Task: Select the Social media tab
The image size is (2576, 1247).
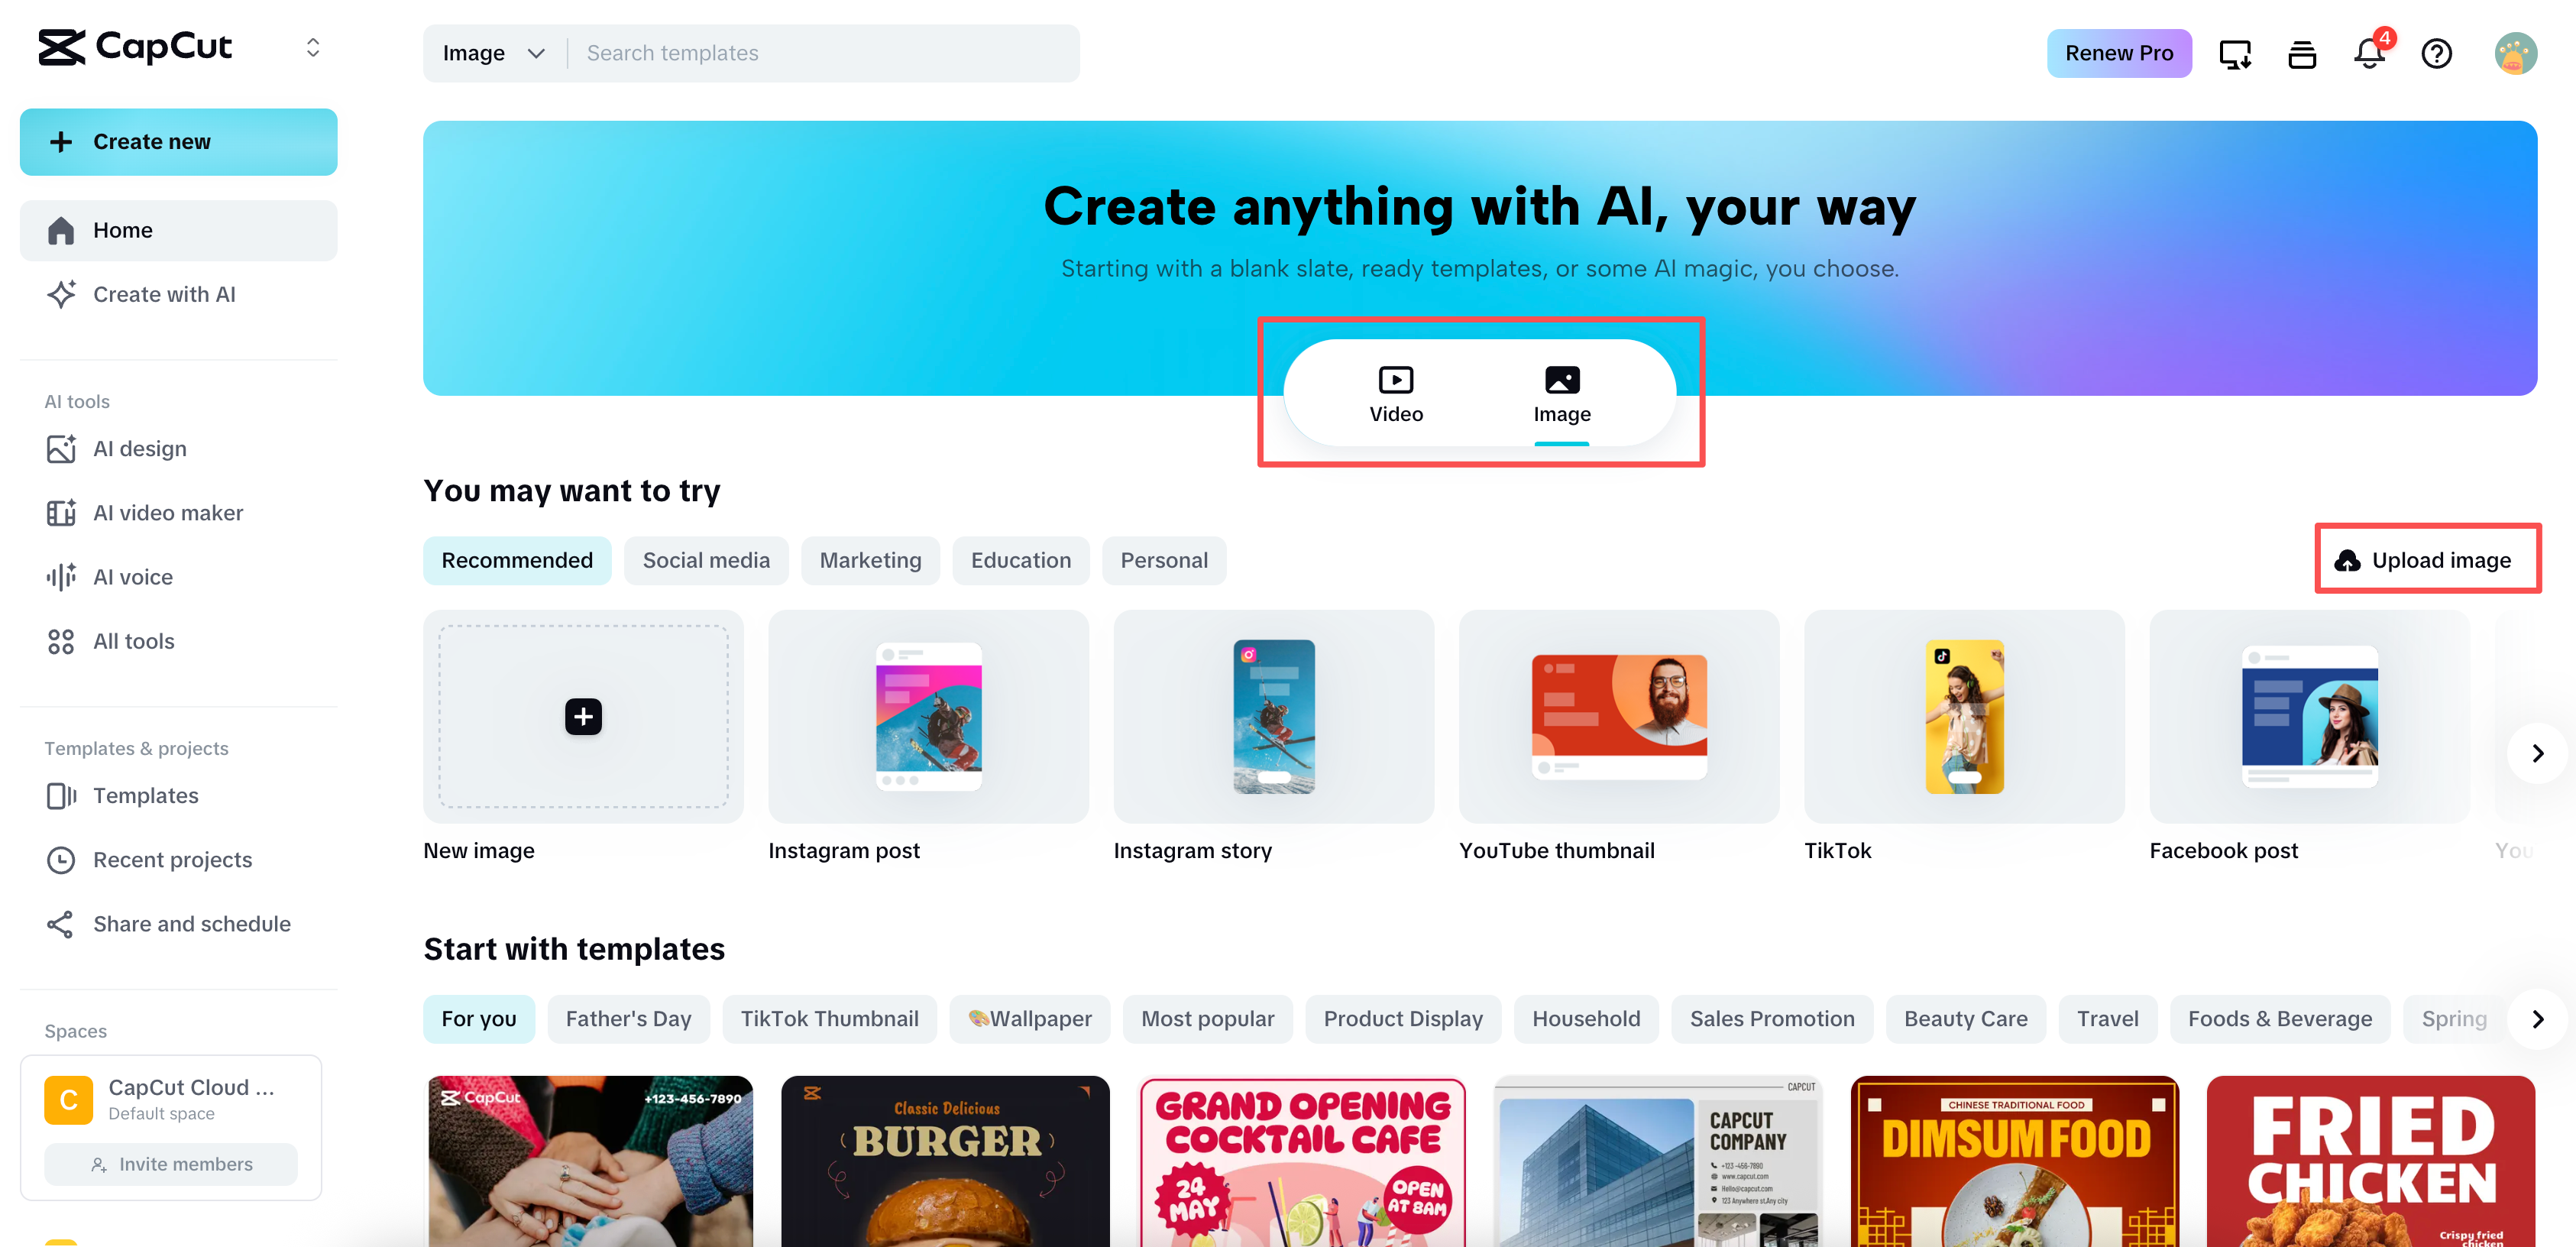Action: (706, 560)
